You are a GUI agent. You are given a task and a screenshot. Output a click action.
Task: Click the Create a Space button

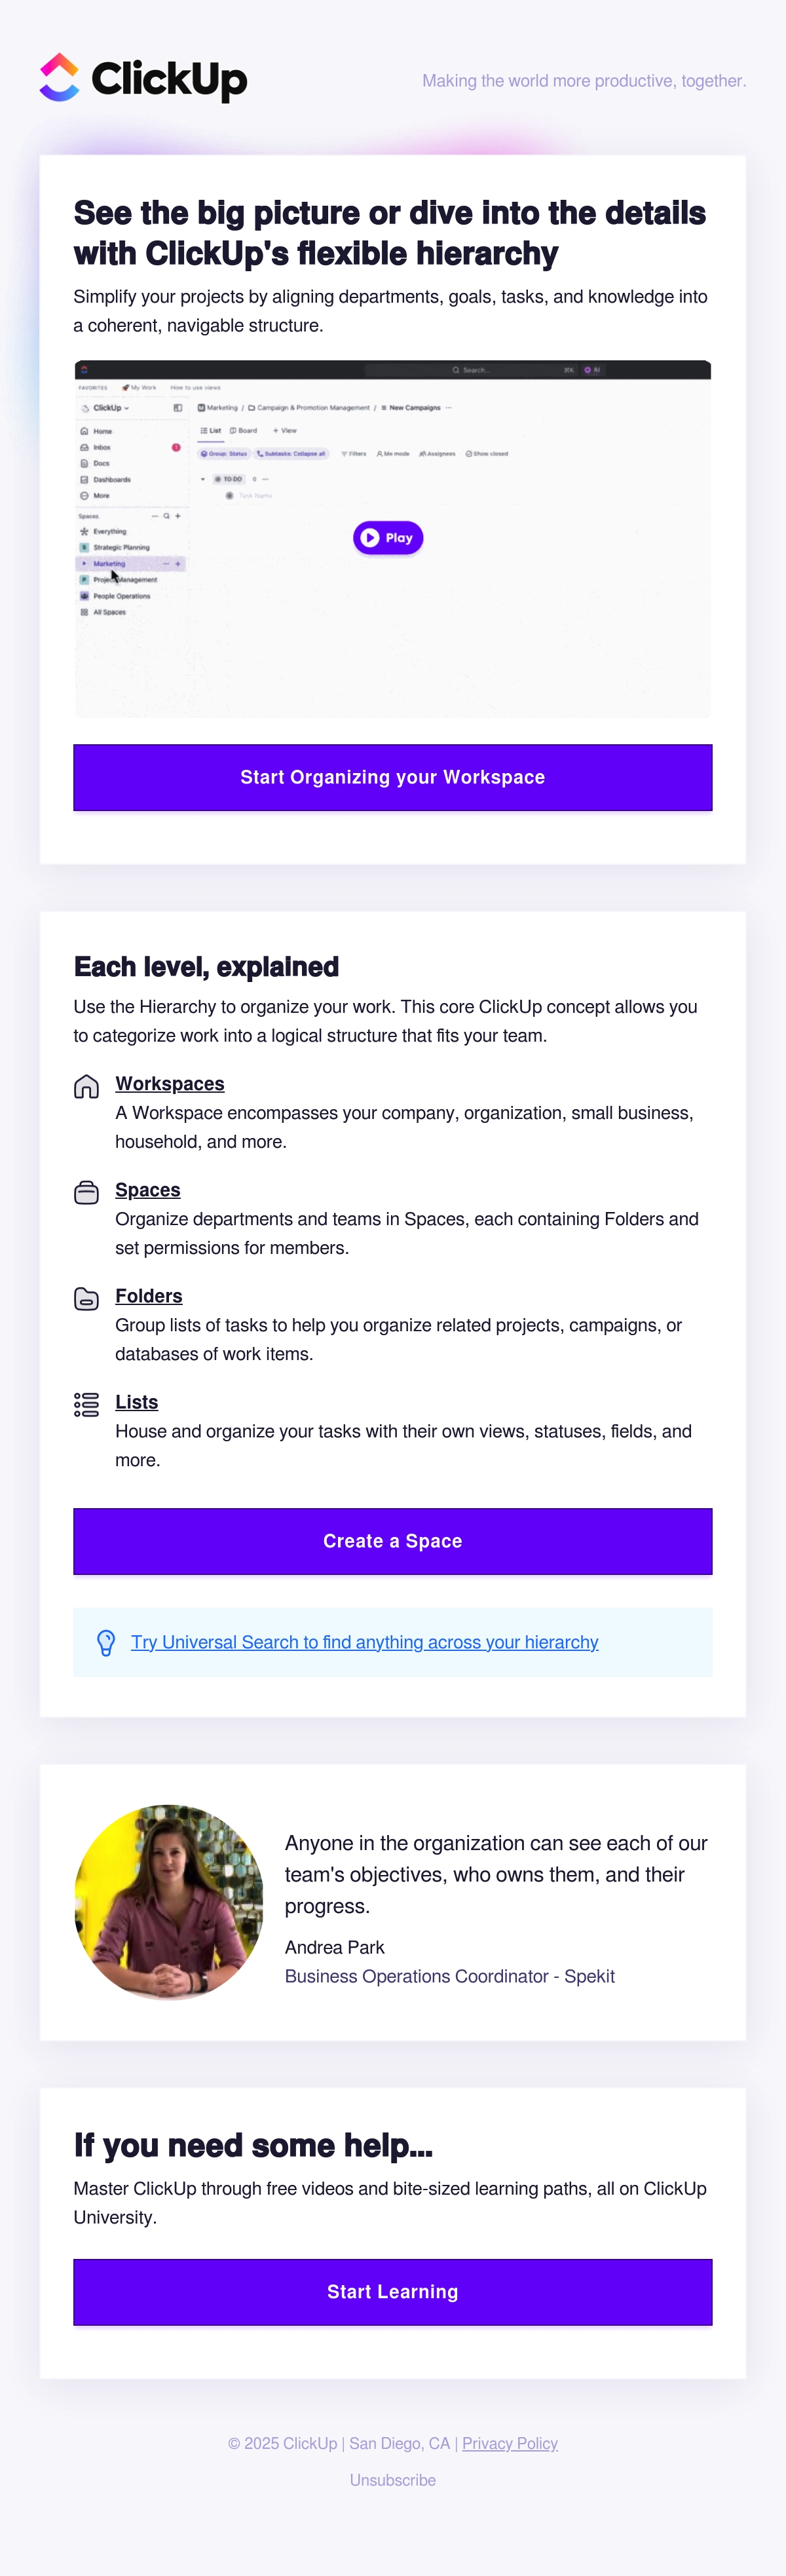pyautogui.click(x=393, y=1541)
